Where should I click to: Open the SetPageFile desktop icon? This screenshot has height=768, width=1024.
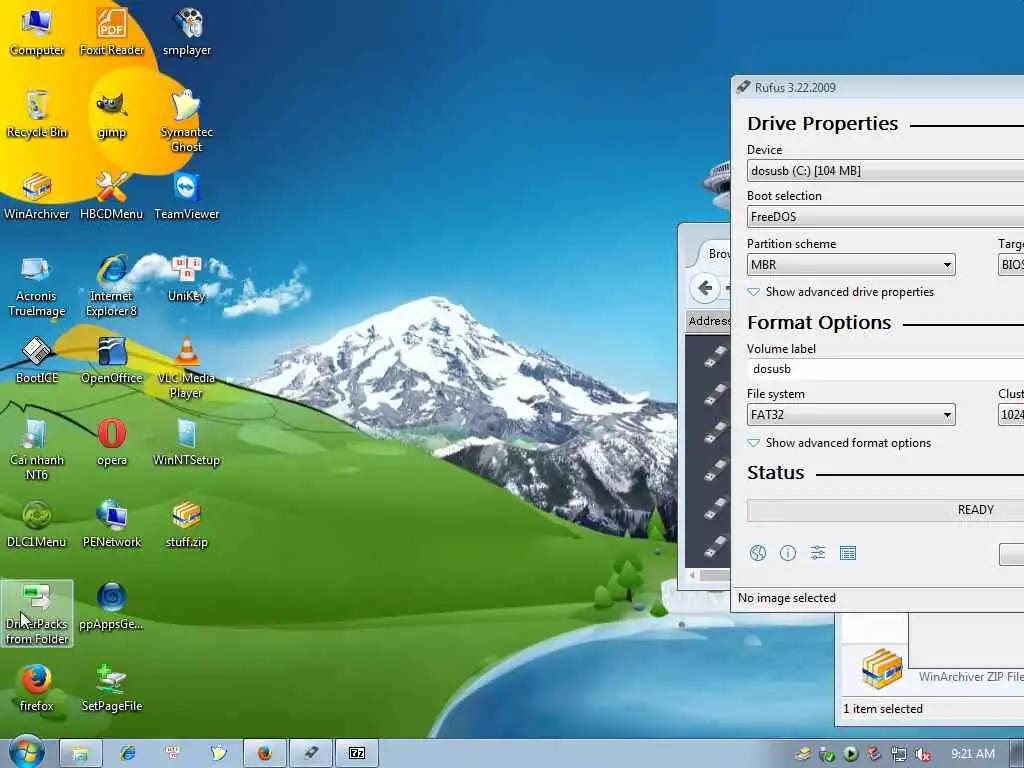point(112,688)
